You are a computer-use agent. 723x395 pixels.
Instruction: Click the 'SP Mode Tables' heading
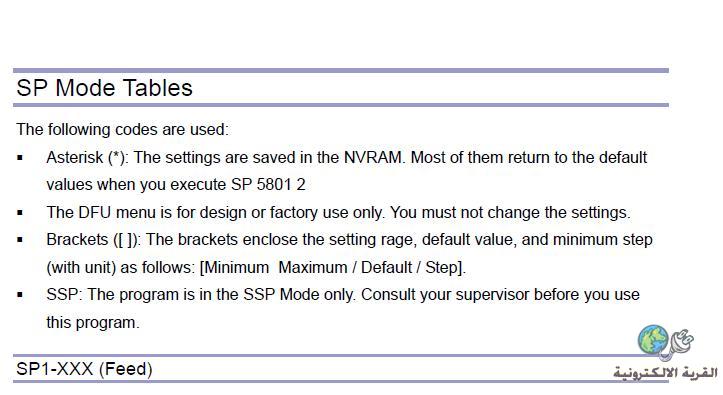click(x=104, y=88)
